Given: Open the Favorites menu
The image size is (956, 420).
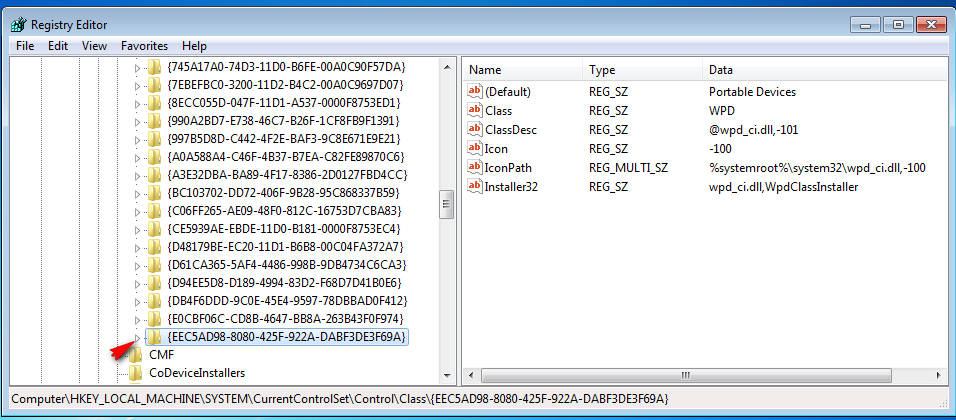Looking at the screenshot, I should (x=144, y=46).
